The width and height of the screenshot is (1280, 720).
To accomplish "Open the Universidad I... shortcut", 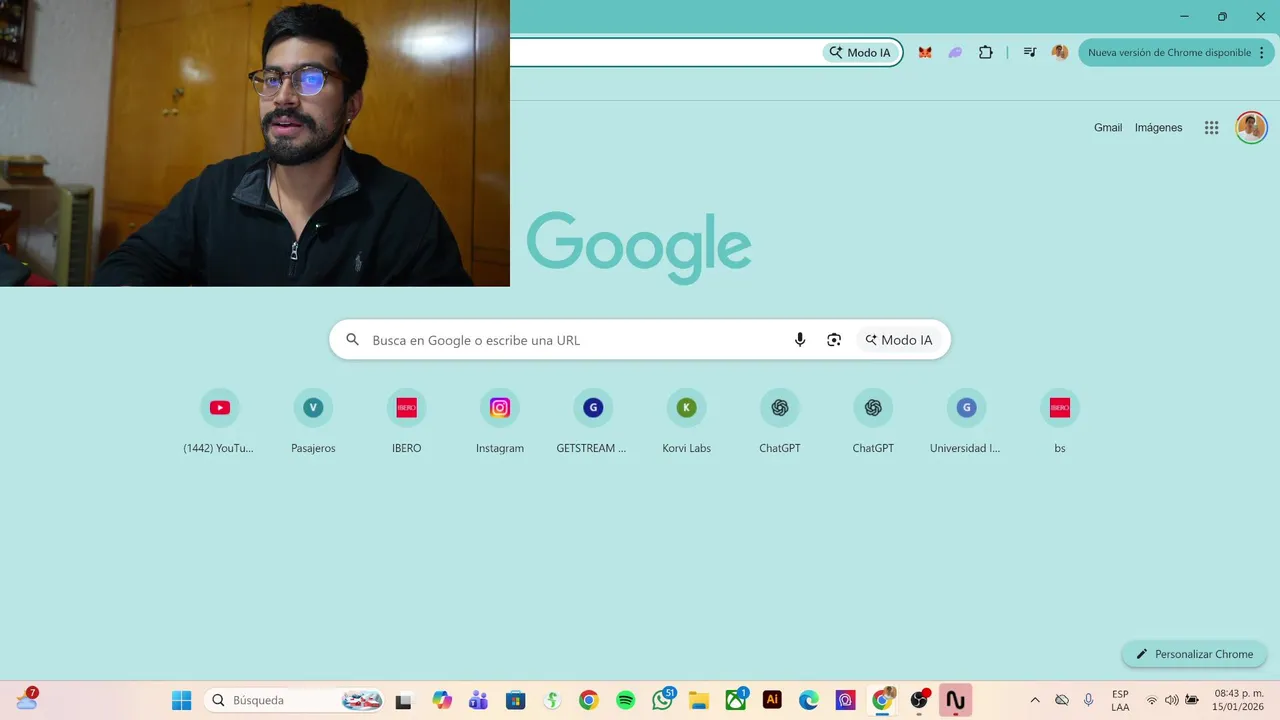I will (966, 421).
